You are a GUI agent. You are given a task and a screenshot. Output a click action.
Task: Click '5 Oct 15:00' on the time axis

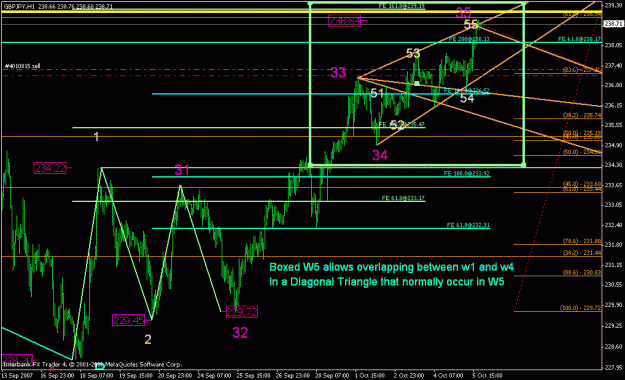[x=487, y=376]
